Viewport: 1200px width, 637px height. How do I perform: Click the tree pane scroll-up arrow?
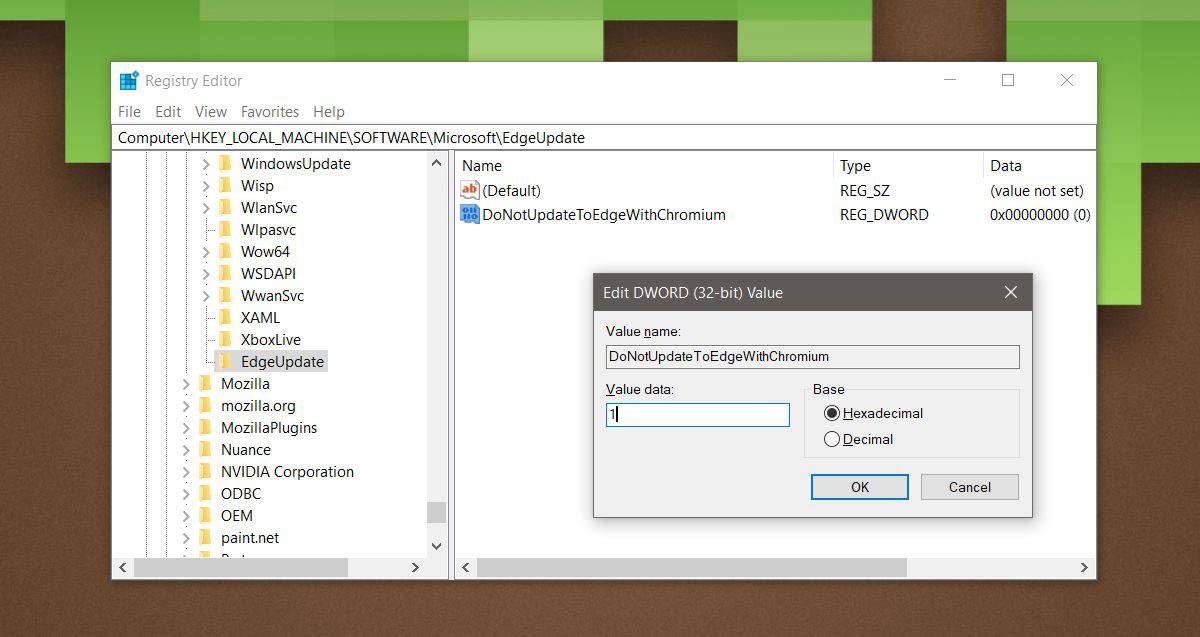point(437,163)
